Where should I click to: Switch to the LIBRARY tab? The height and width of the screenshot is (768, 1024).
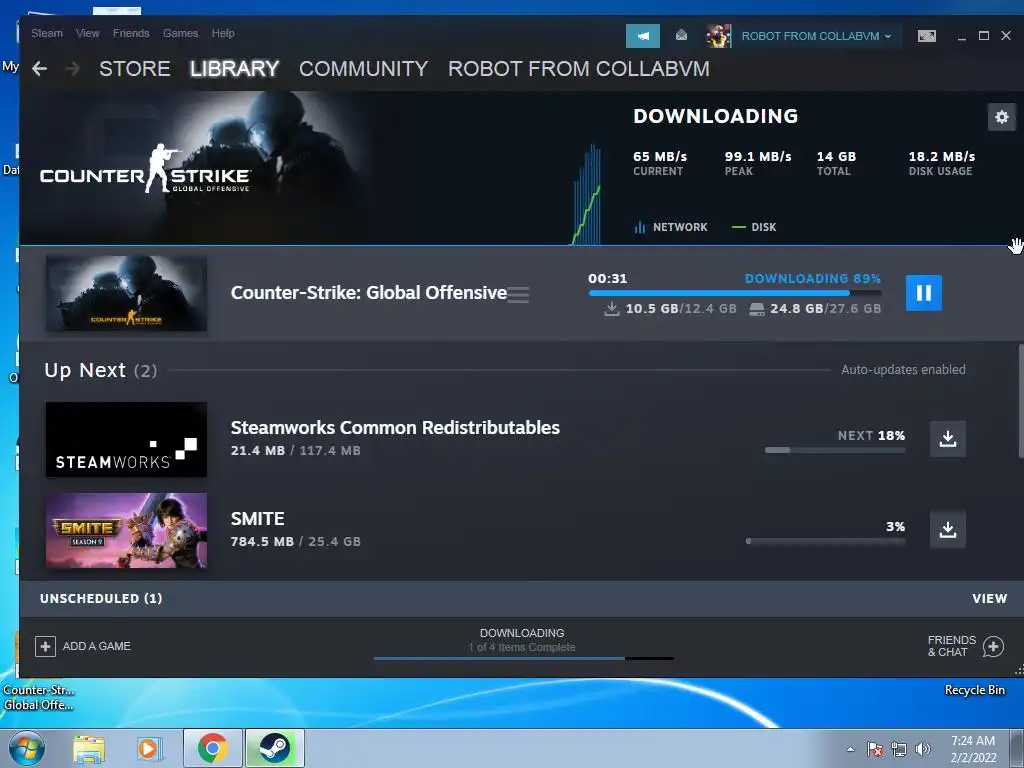[x=234, y=69]
